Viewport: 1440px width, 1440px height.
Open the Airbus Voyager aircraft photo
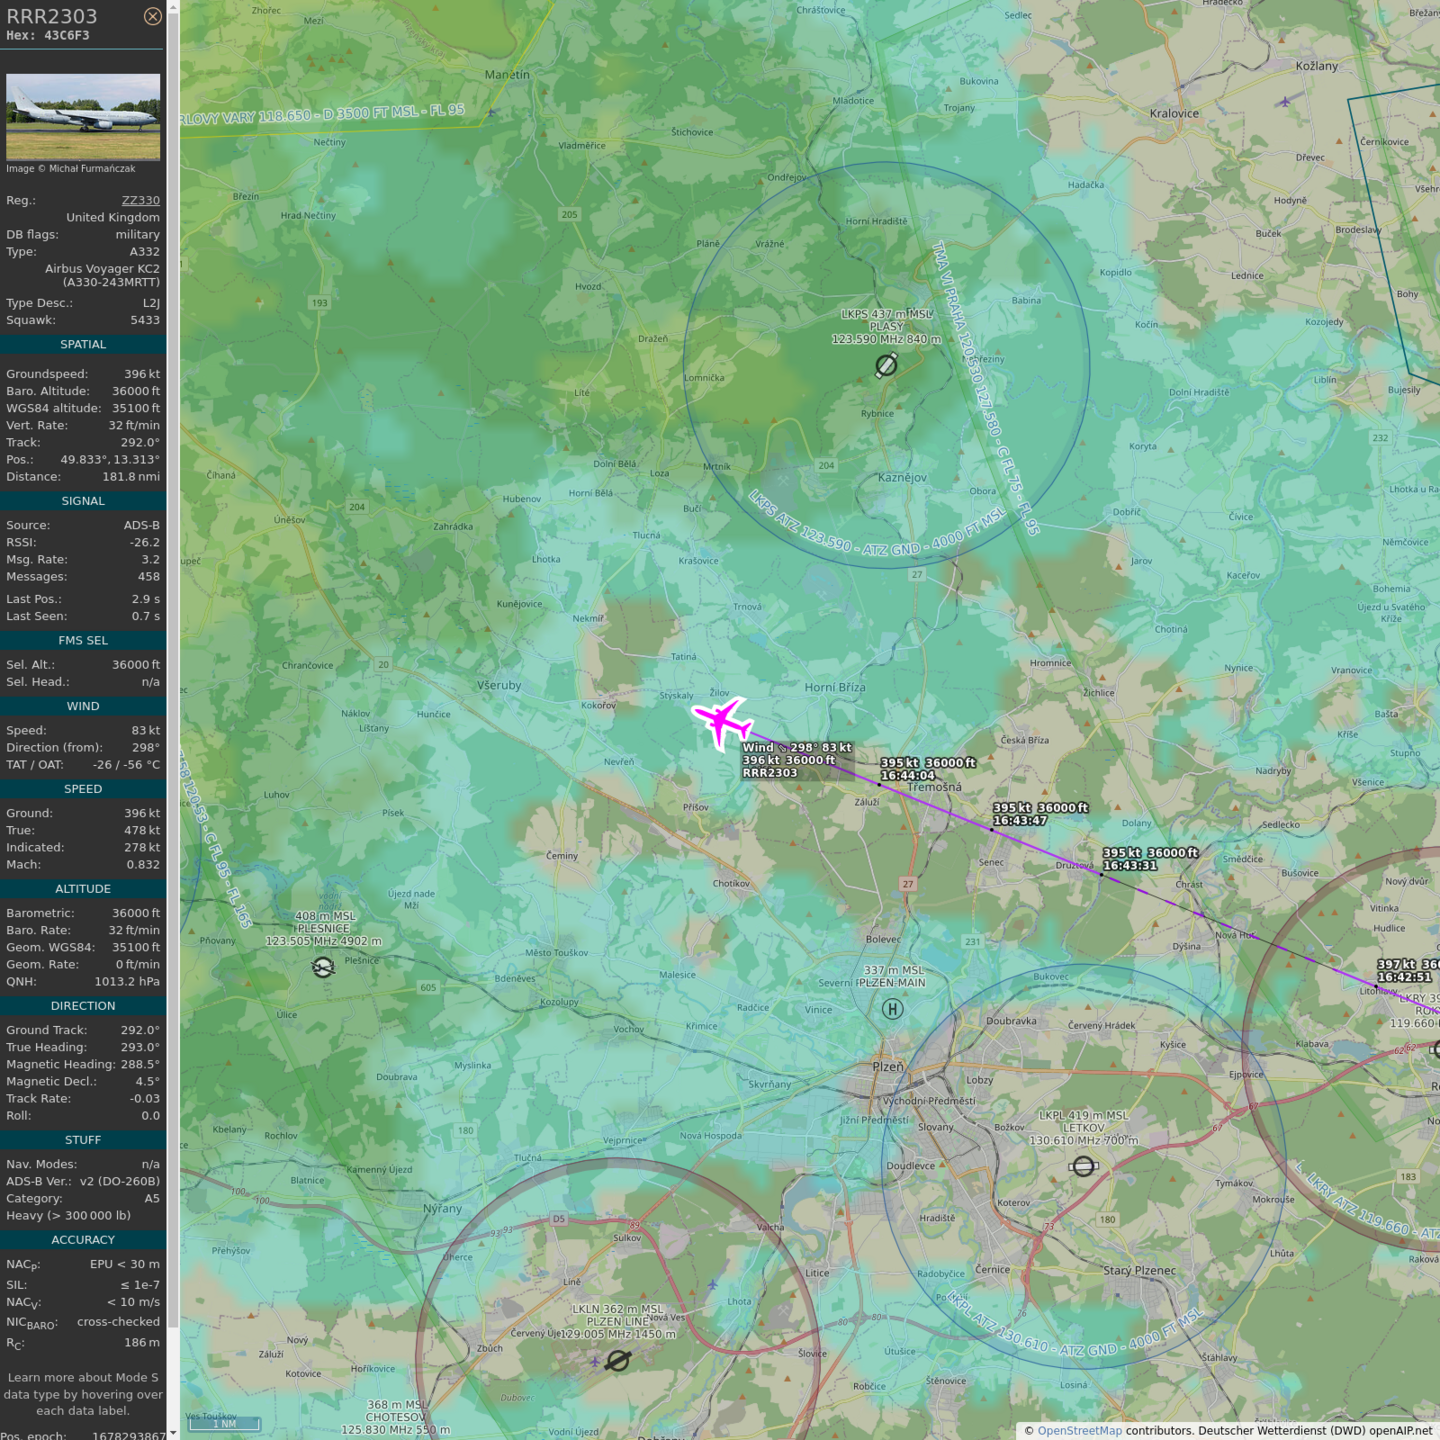pos(83,117)
